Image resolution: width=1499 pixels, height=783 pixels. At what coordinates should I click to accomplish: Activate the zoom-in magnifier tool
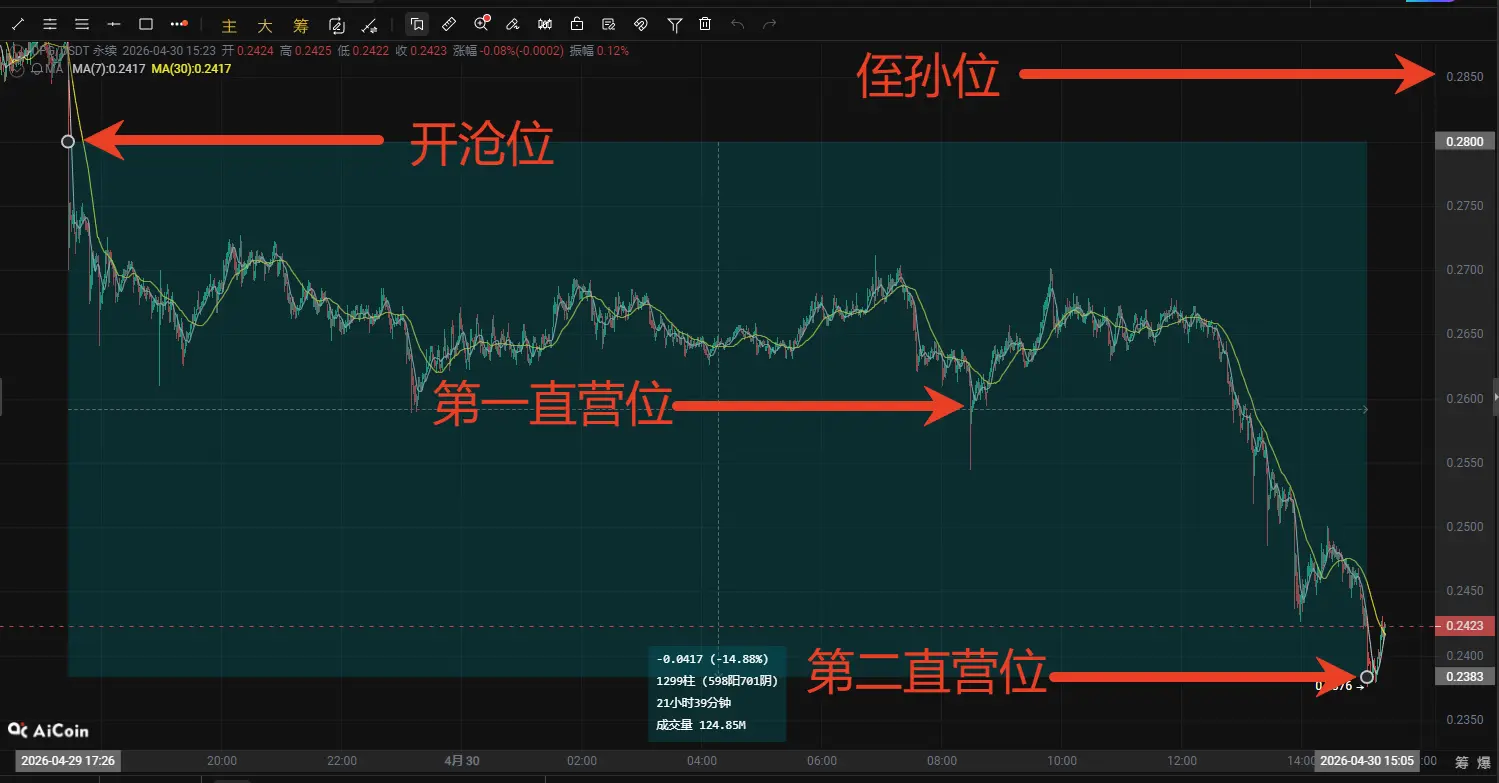(481, 24)
